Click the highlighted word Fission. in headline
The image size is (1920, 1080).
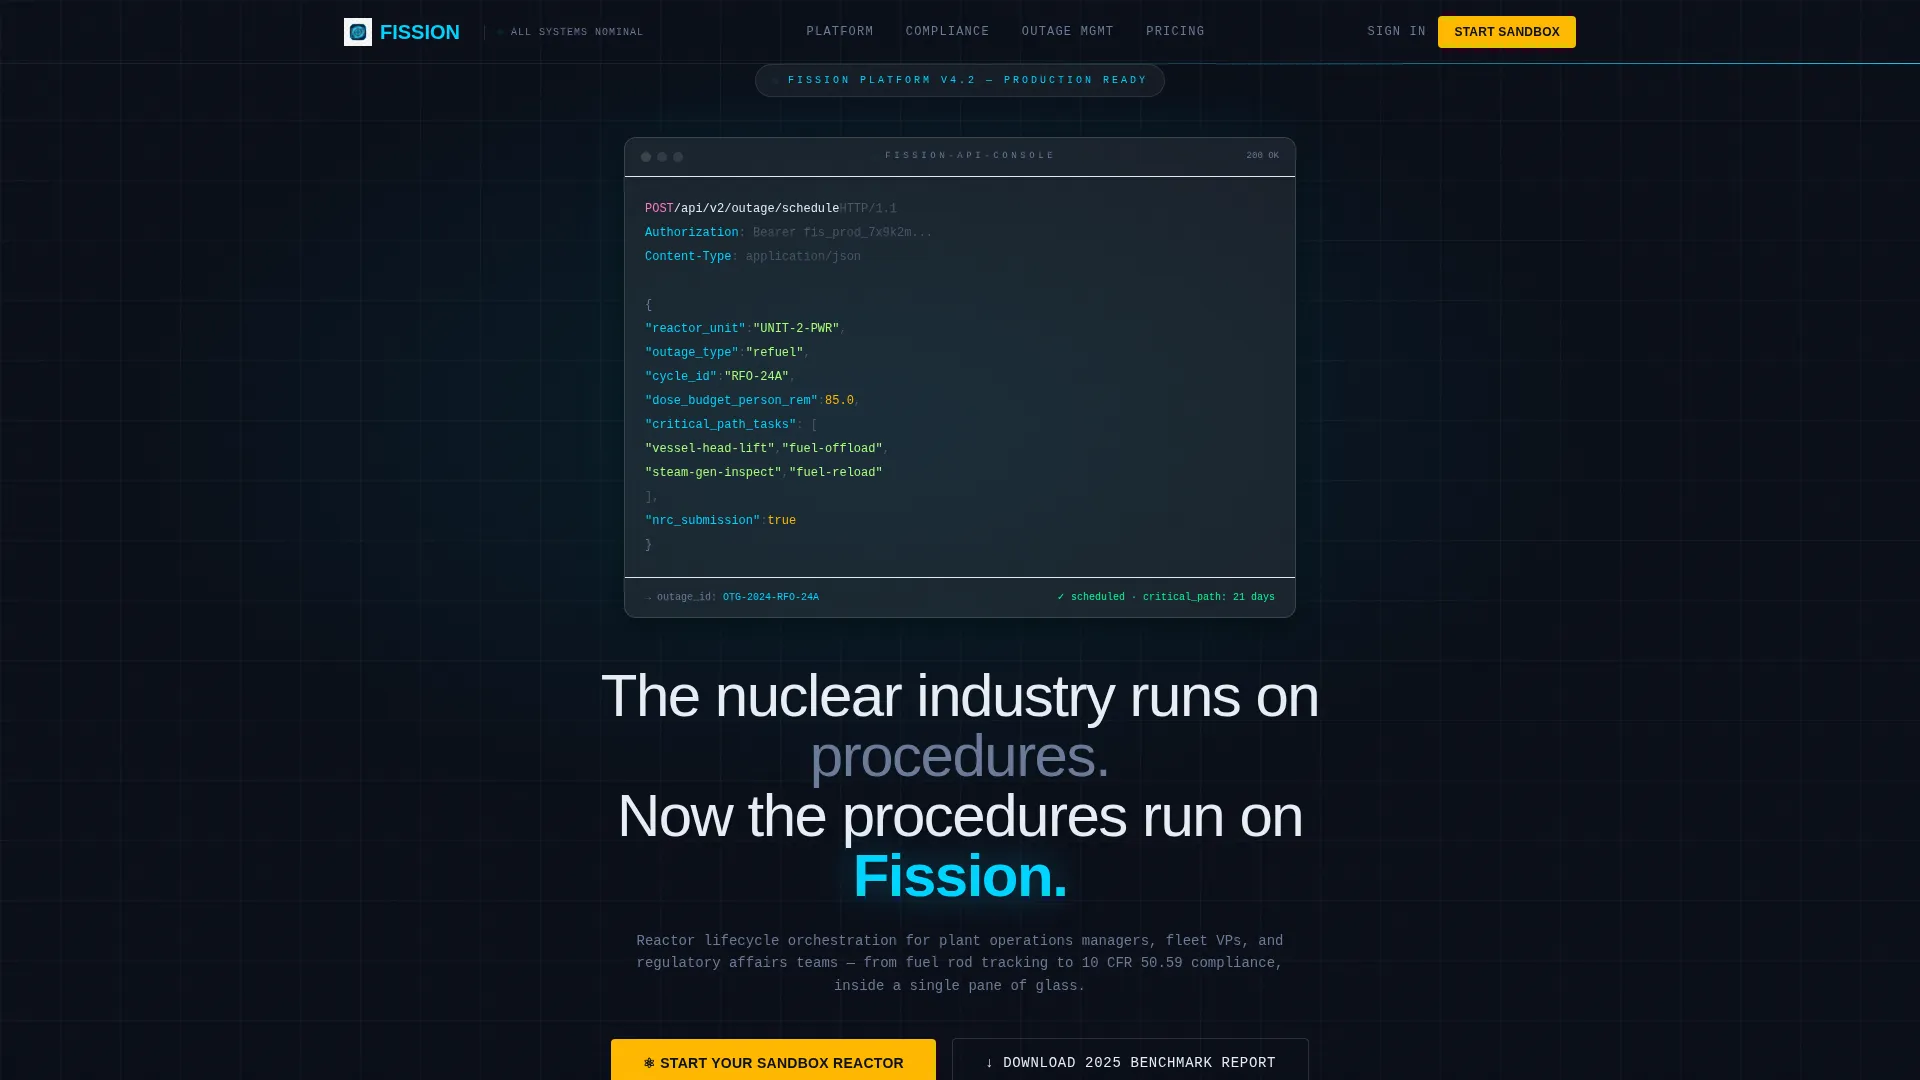(960, 876)
